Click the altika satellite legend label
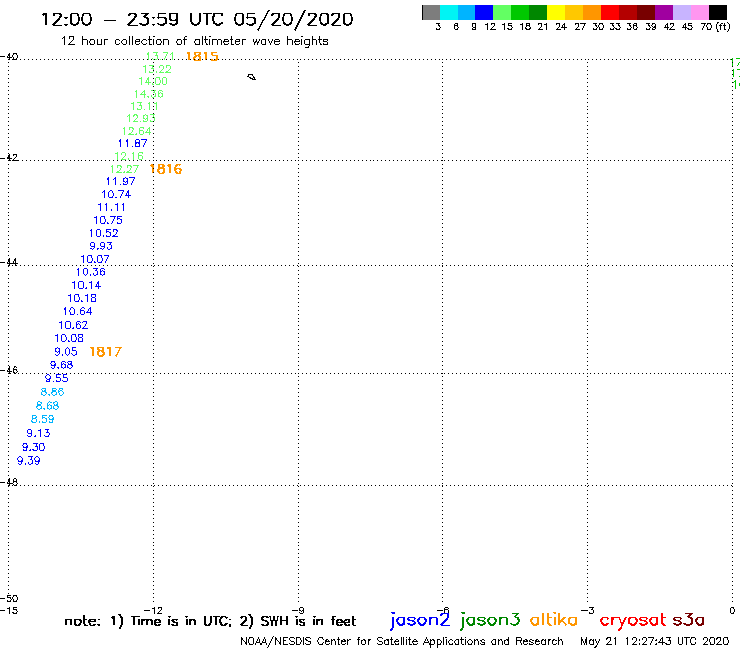Screen dimensions: 740x650 [x=554, y=619]
